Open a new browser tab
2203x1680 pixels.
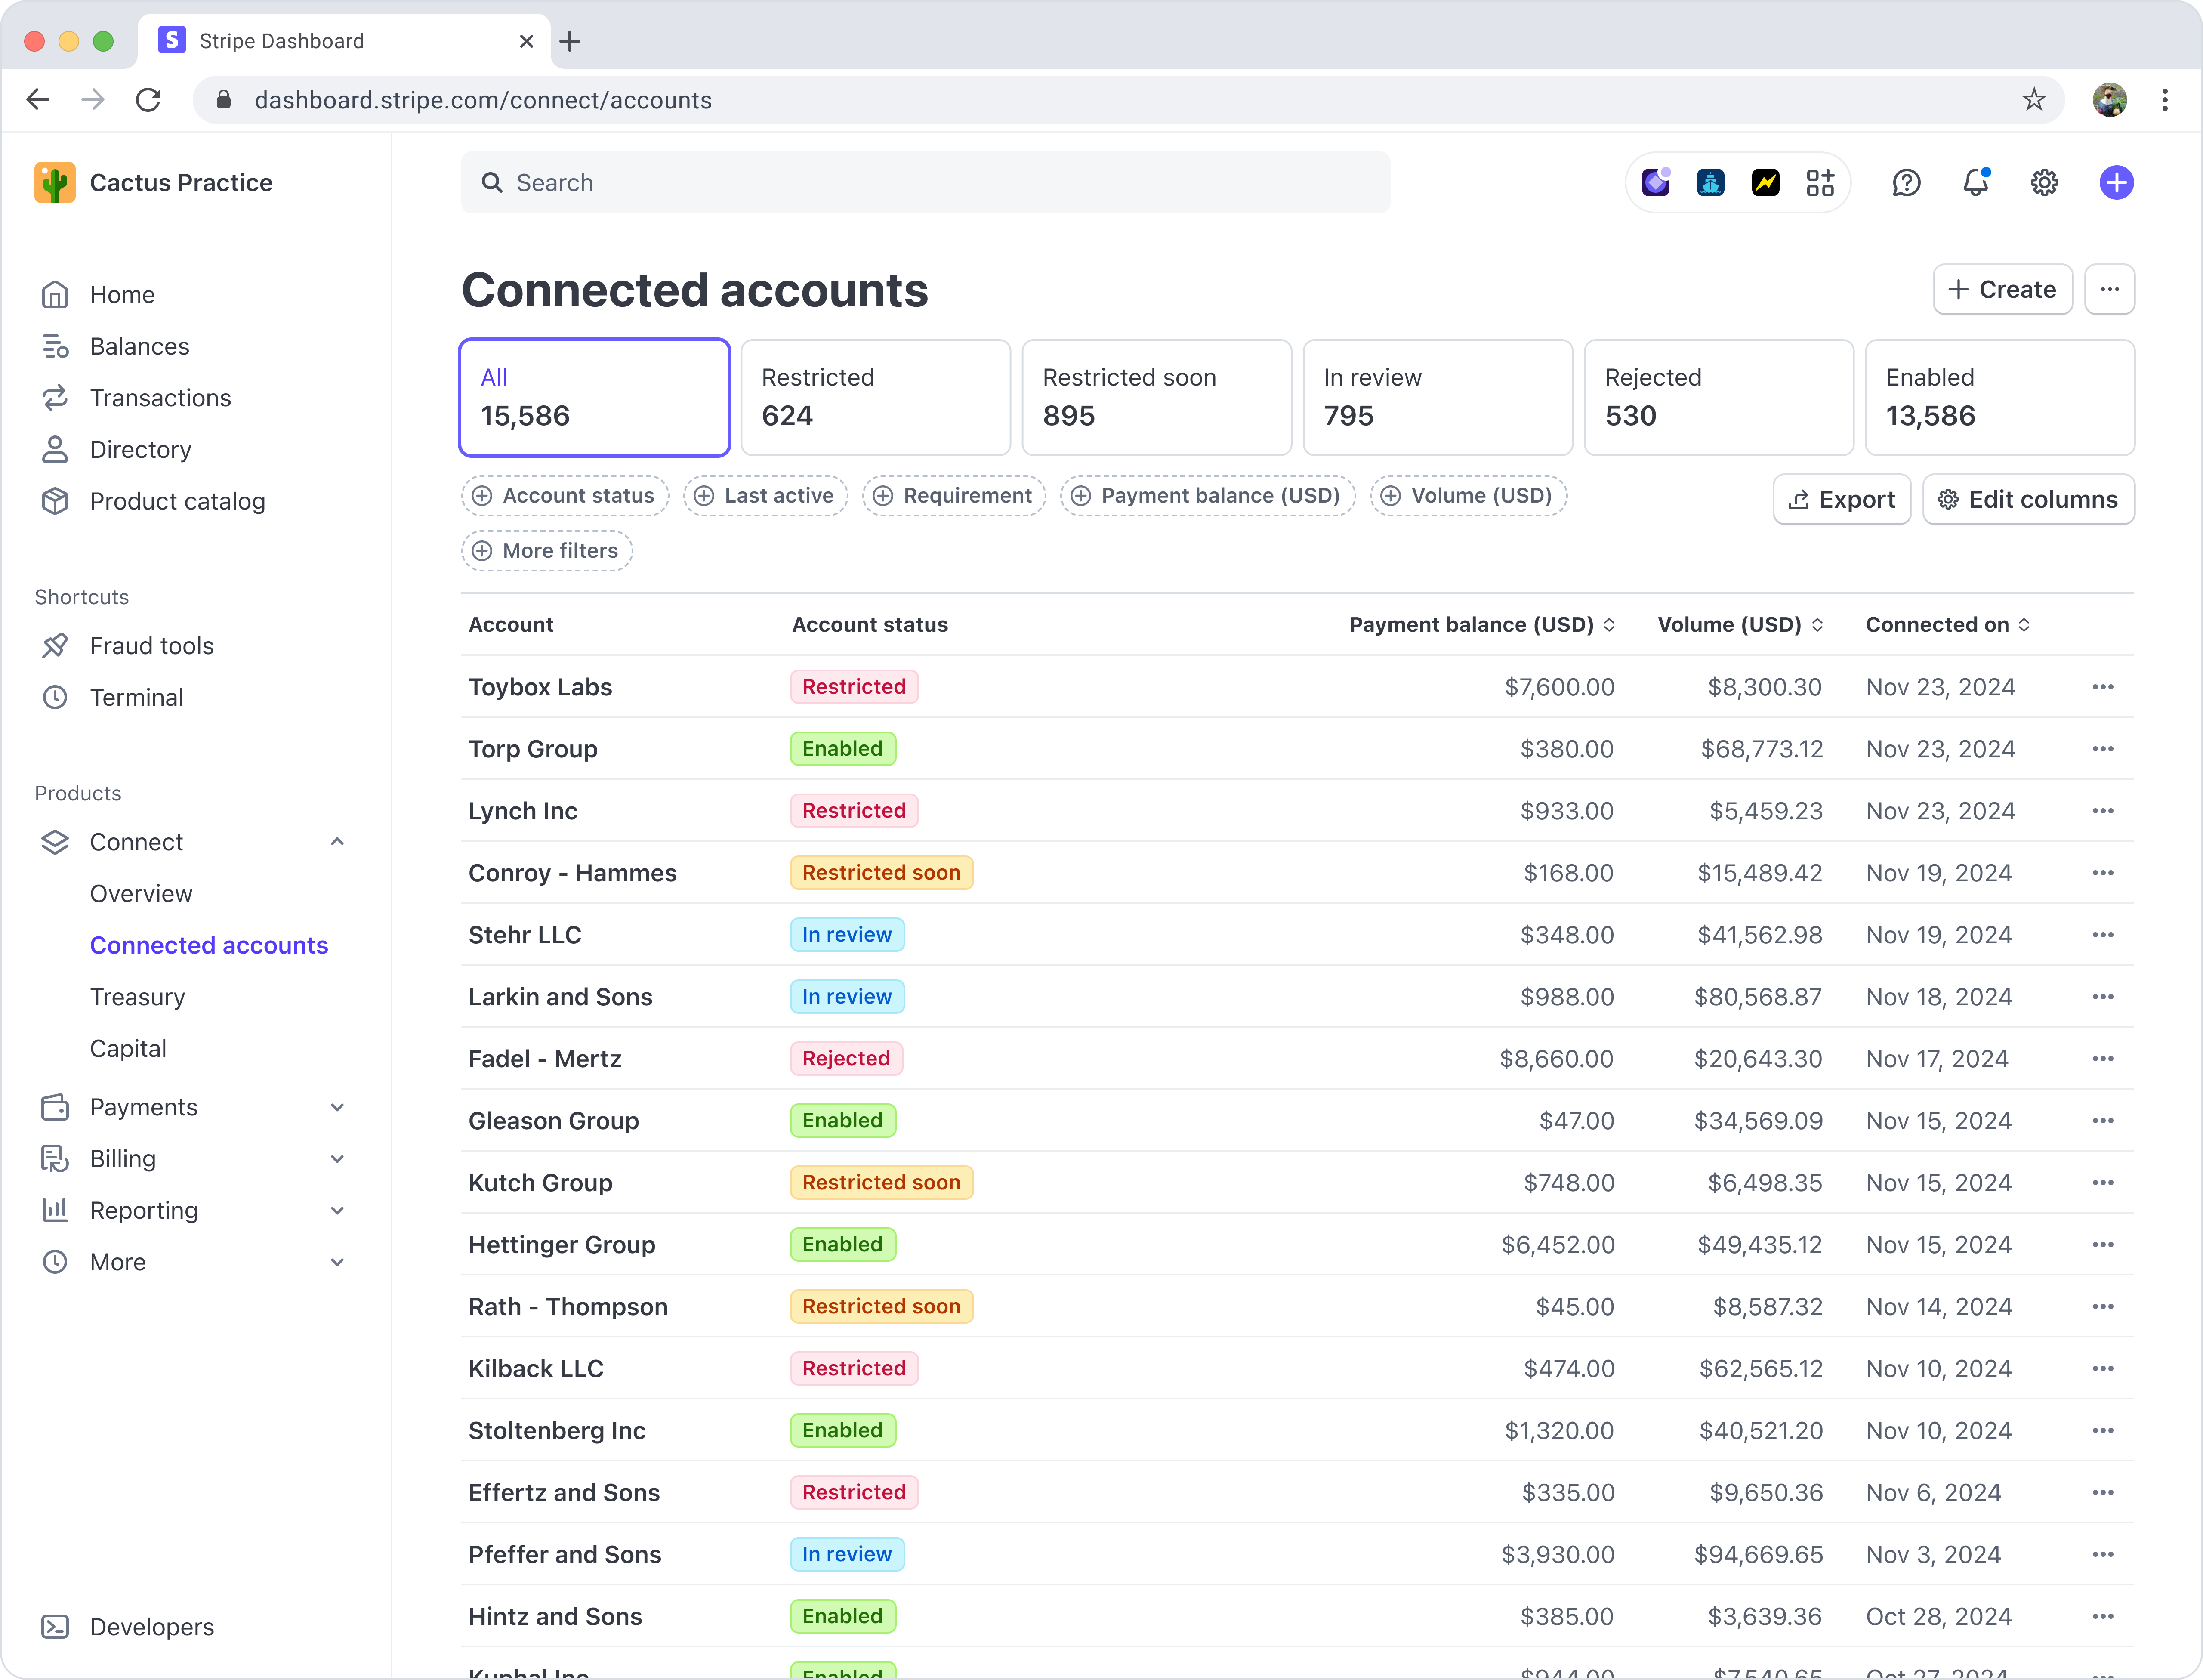pyautogui.click(x=570, y=41)
